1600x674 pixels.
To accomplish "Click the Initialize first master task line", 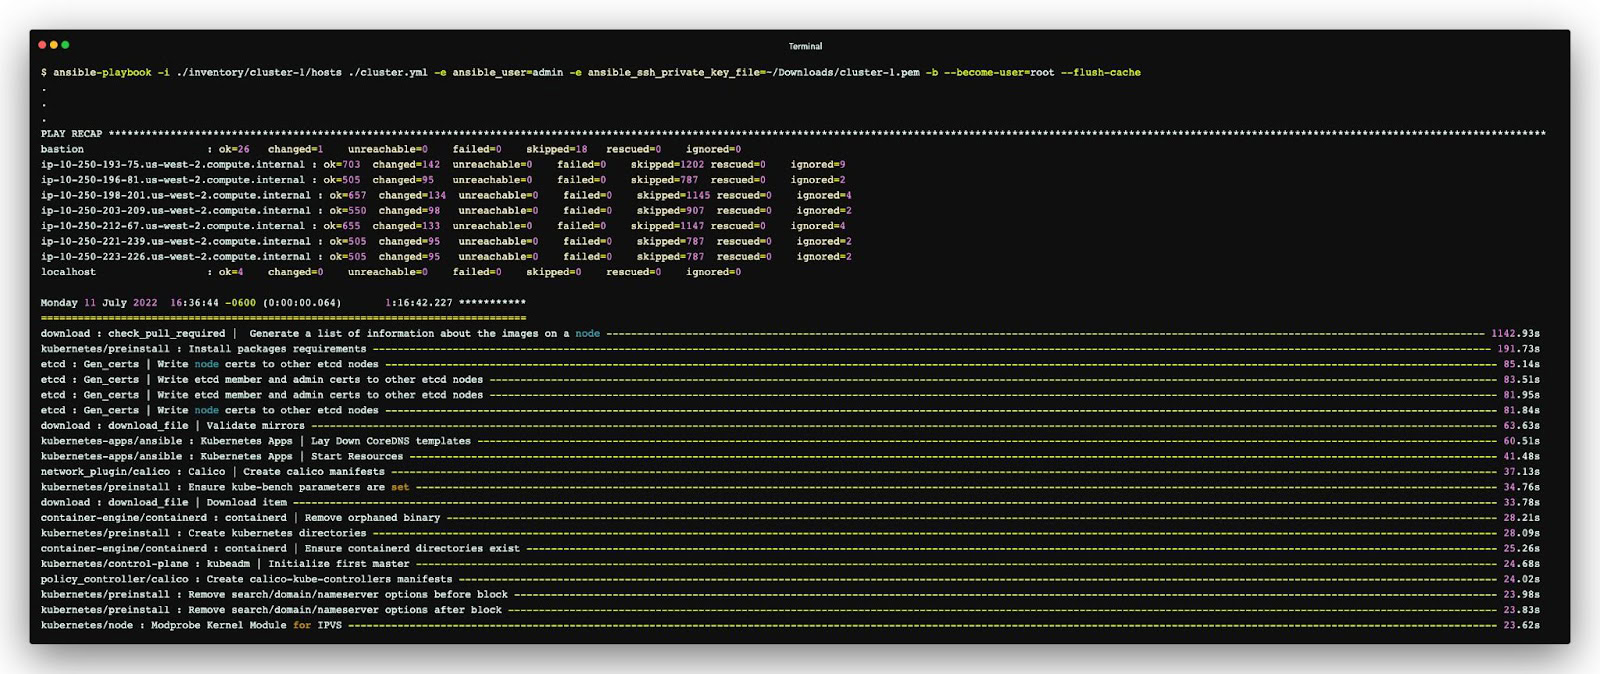I will [x=790, y=564].
